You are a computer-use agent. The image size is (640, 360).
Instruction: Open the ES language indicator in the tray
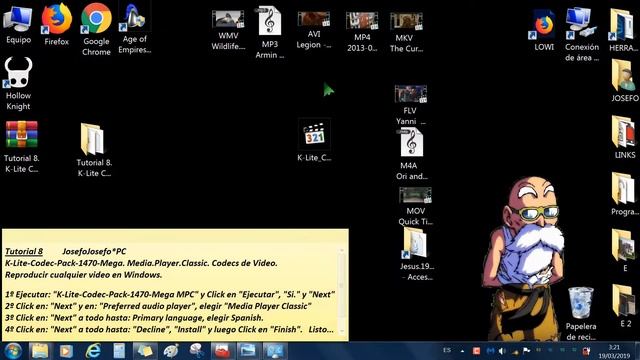point(447,350)
